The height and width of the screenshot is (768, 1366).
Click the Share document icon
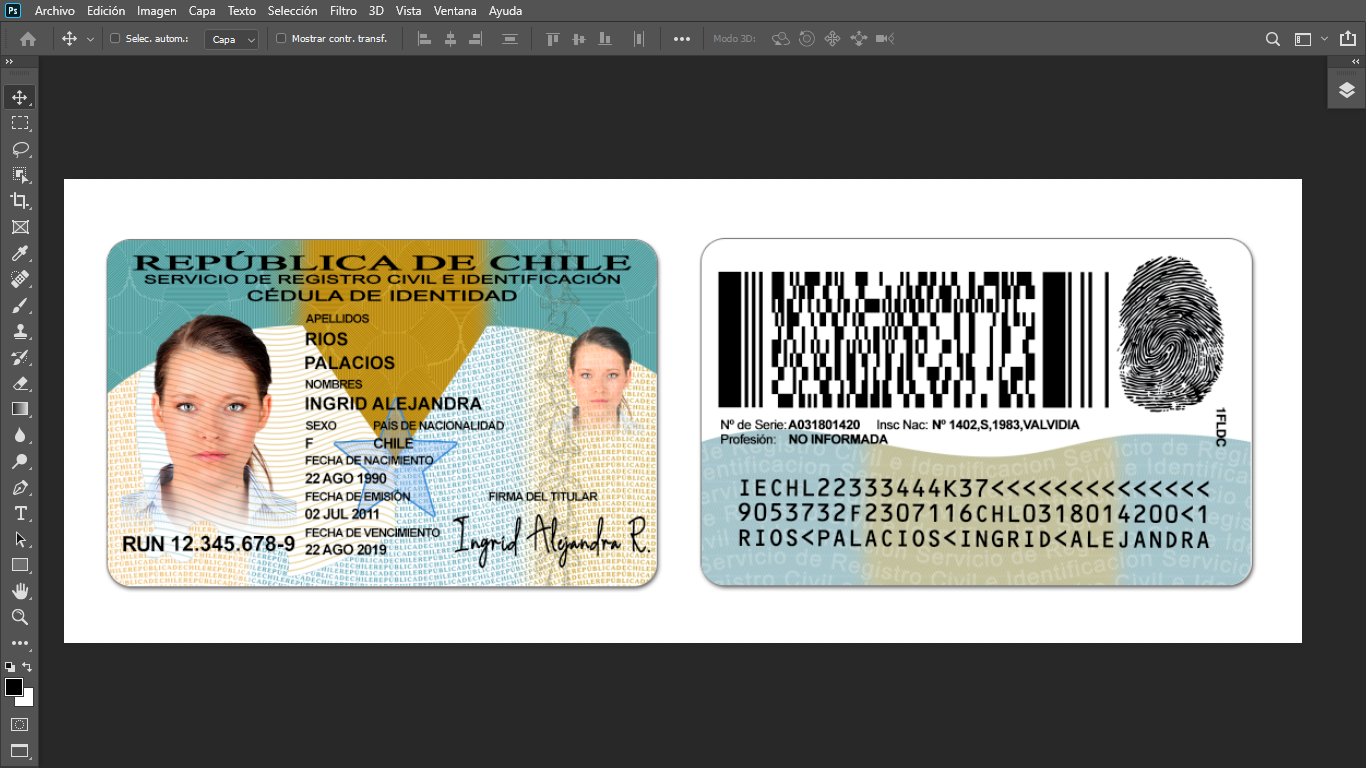tap(1347, 39)
